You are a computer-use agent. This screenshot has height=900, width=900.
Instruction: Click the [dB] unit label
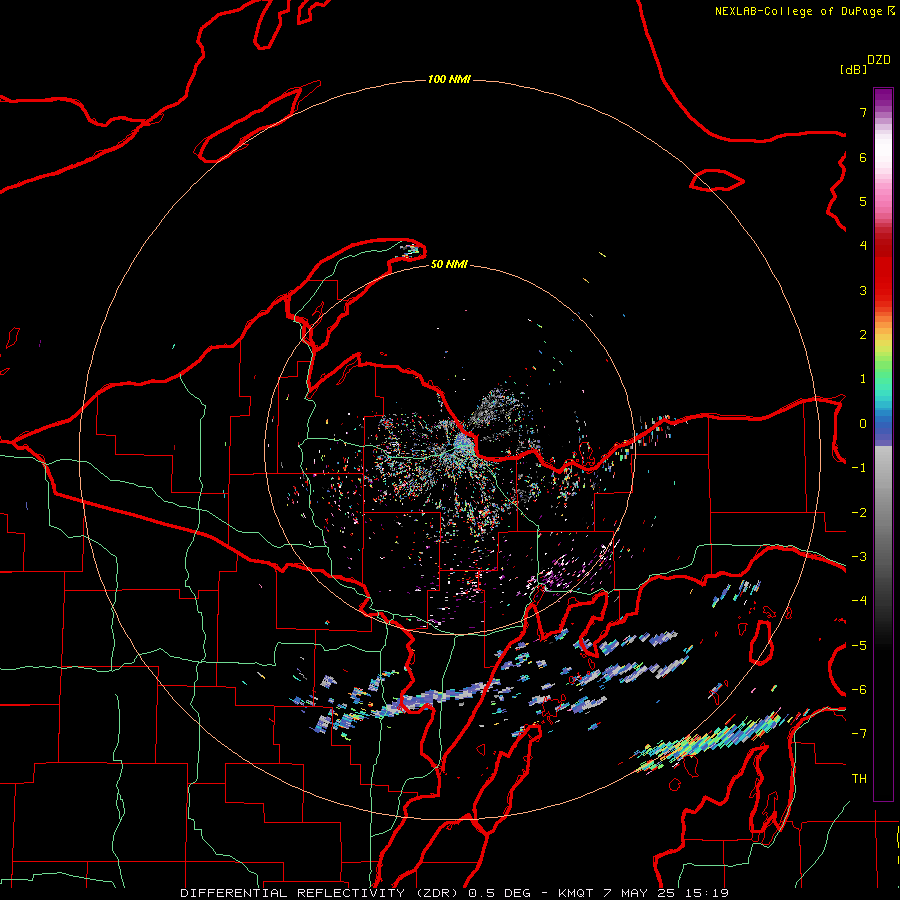coord(853,69)
